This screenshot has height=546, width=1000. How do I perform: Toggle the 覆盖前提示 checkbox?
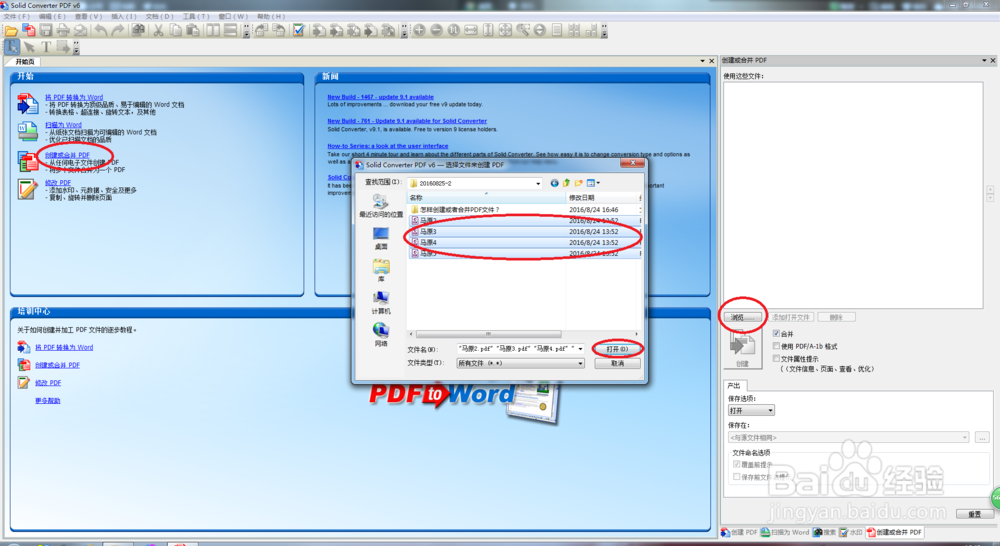pyautogui.click(x=737, y=464)
